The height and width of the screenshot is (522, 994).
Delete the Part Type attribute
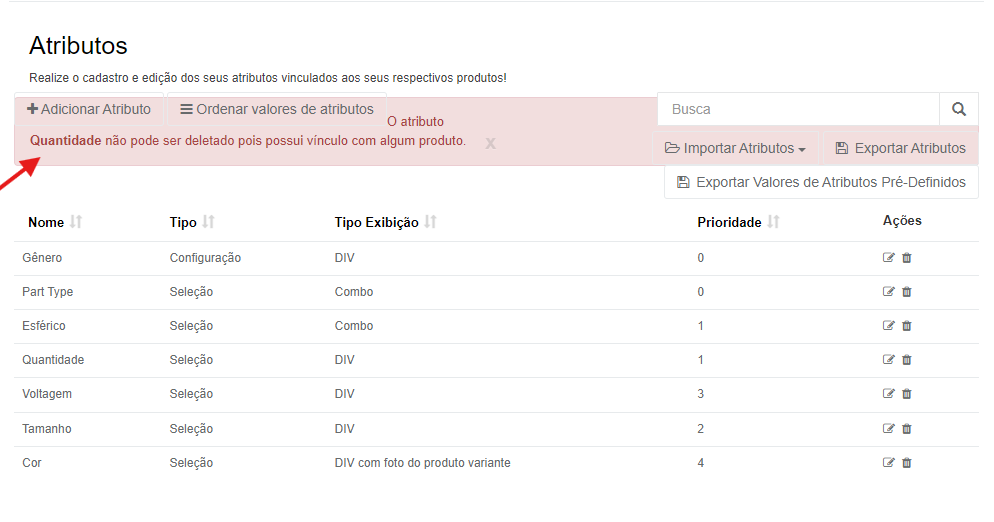[x=907, y=292]
